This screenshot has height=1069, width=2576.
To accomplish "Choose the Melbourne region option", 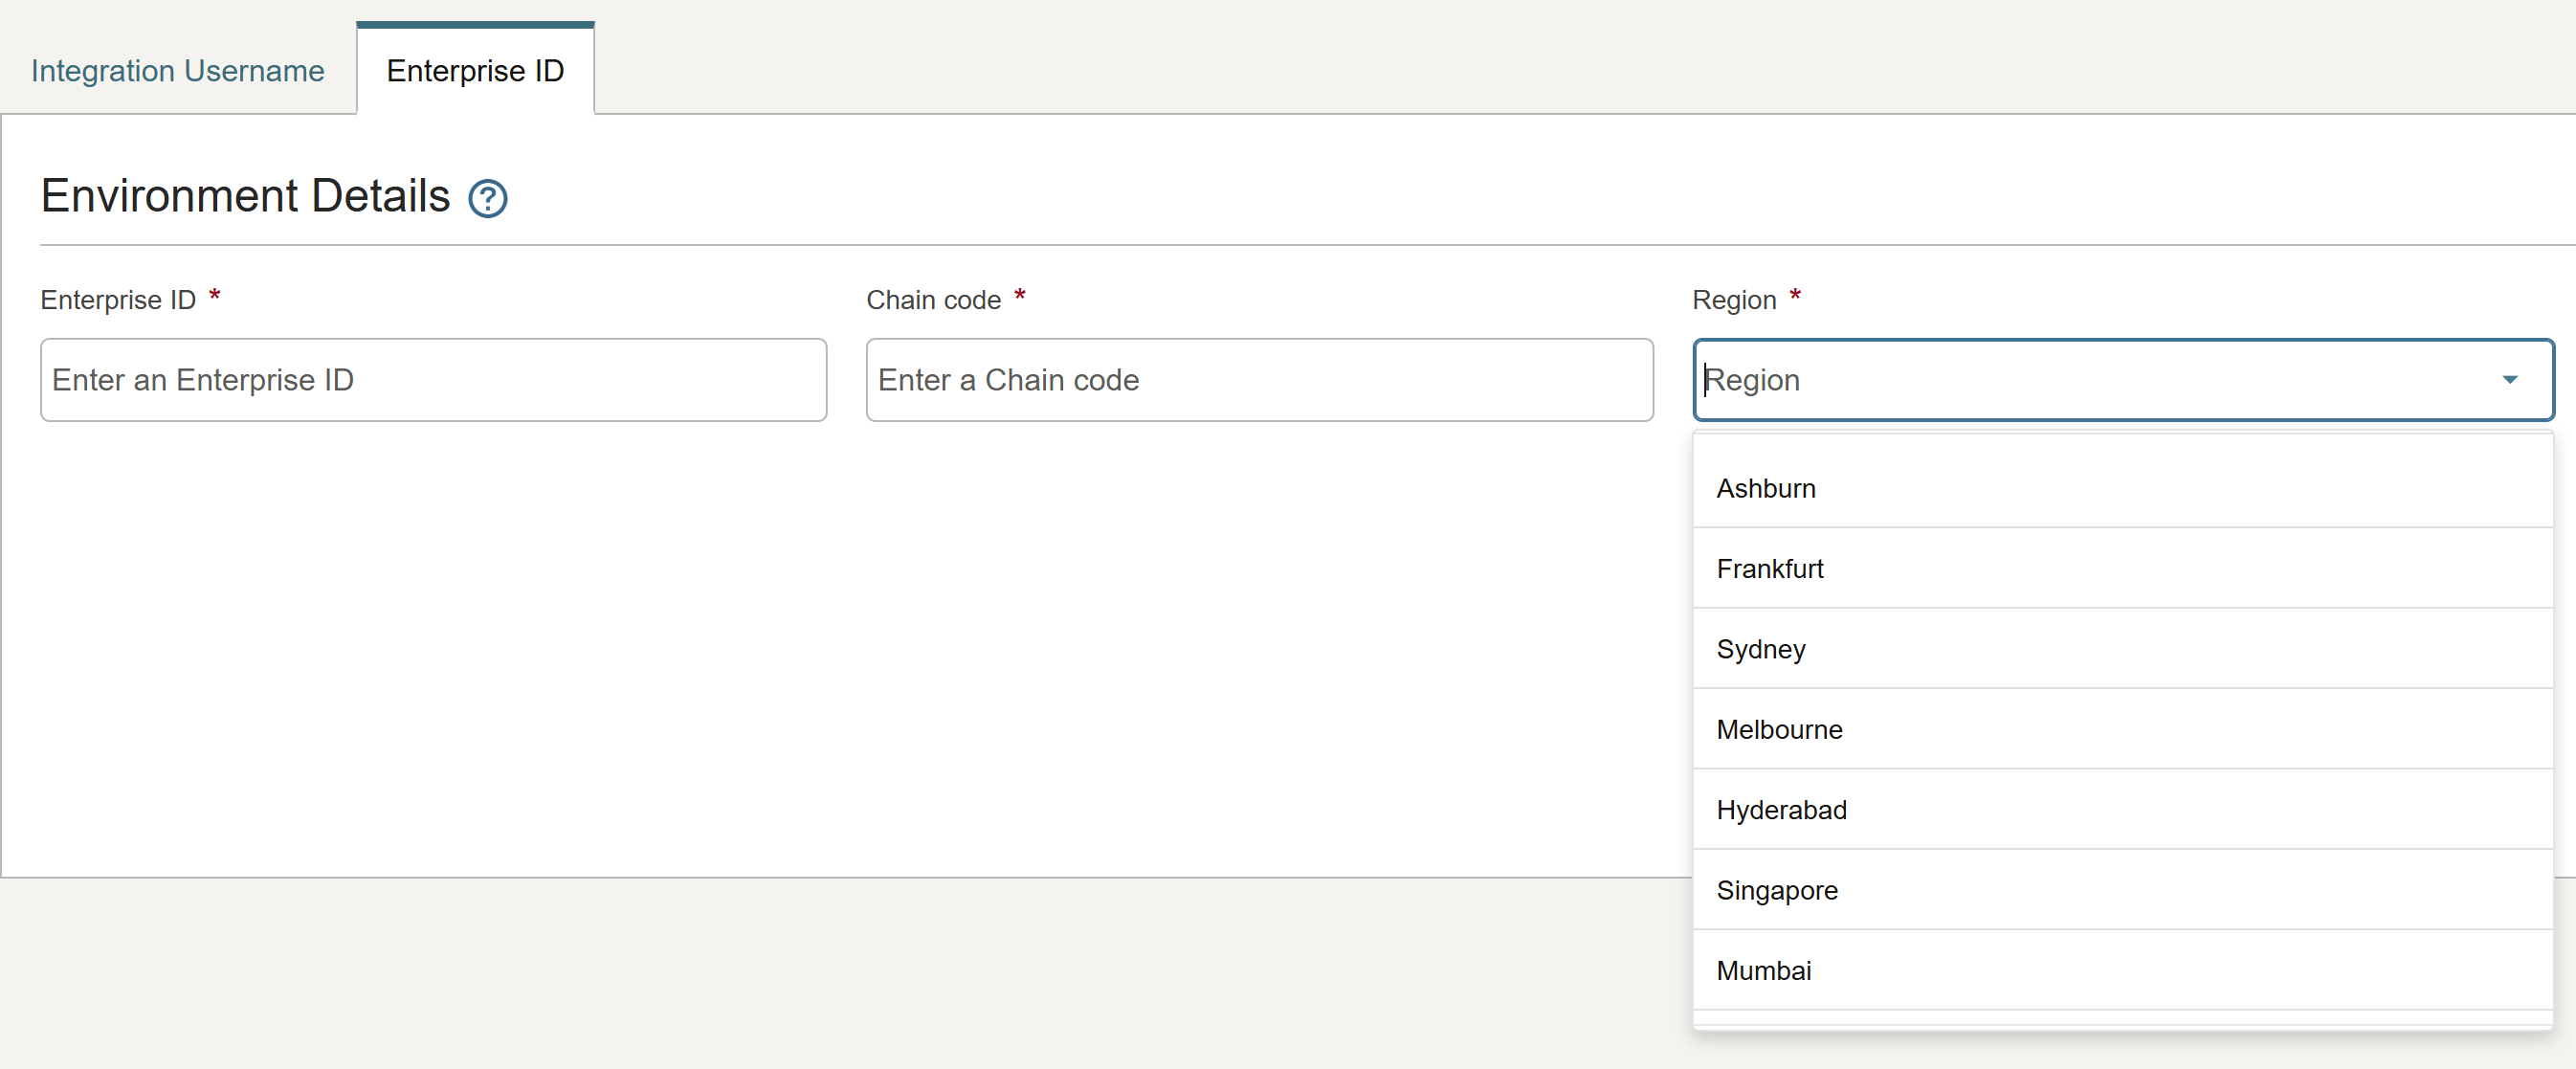I will (1779, 730).
